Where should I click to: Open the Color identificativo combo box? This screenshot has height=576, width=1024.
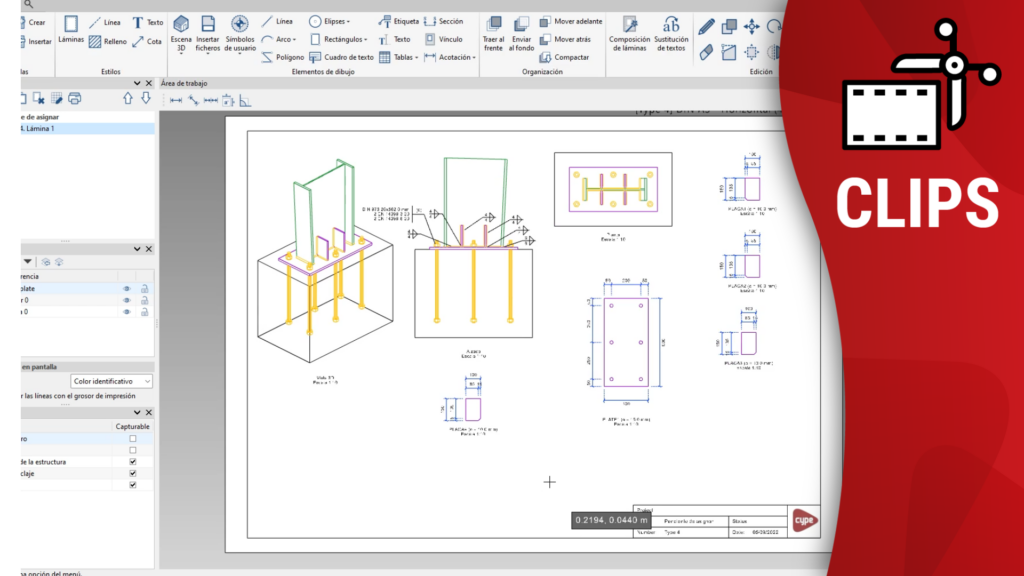tap(111, 381)
